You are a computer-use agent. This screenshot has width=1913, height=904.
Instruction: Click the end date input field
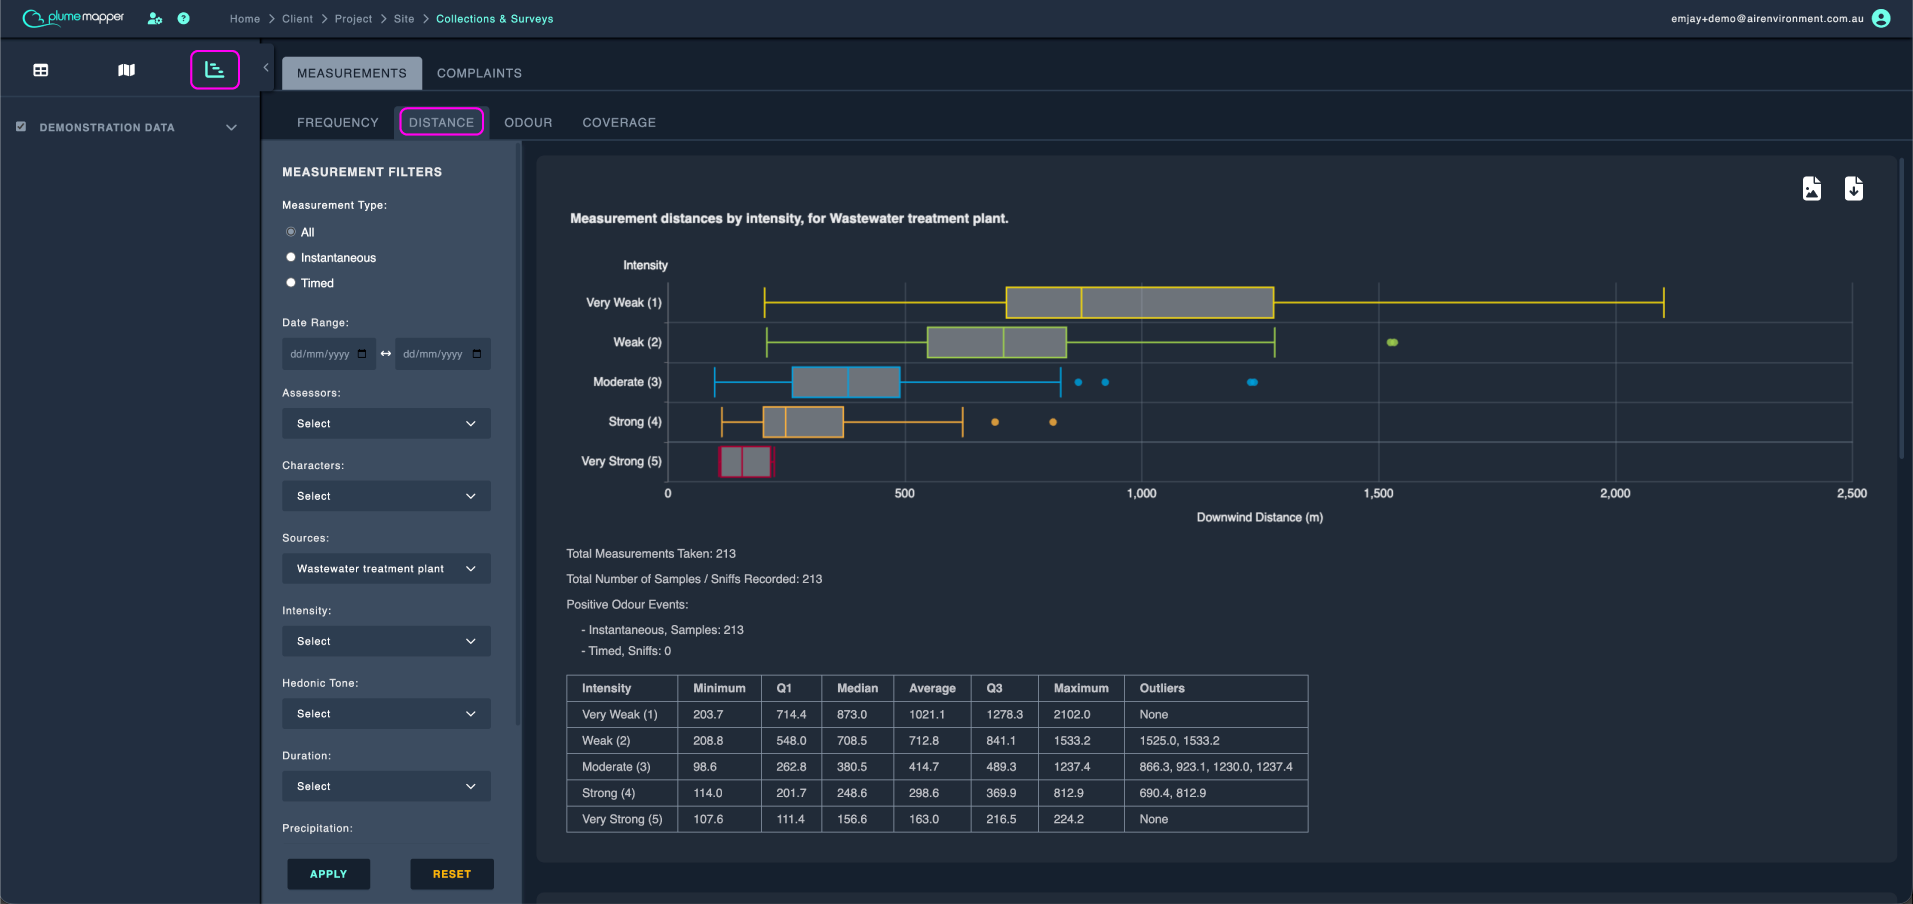tap(443, 354)
